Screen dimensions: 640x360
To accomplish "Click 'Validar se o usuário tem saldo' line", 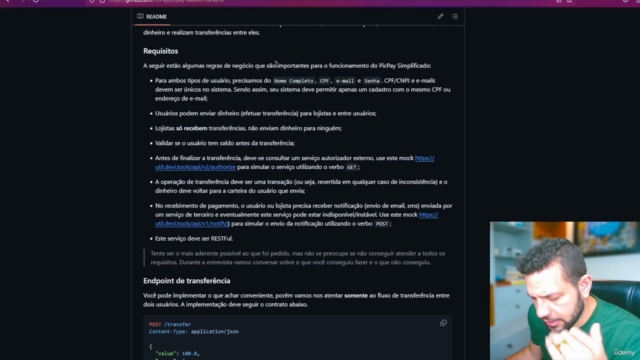I will point(224,143).
